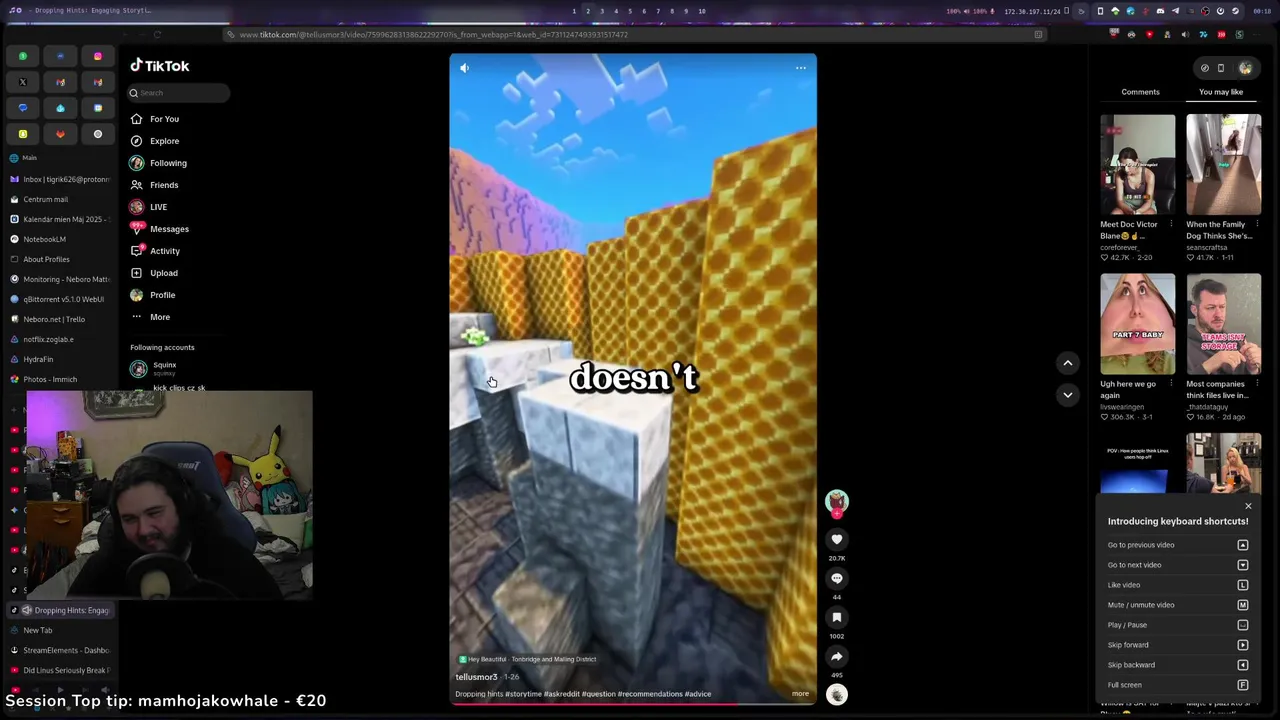This screenshot has width=1280, height=720.
Task: Open the Upload page
Action: tap(155, 273)
